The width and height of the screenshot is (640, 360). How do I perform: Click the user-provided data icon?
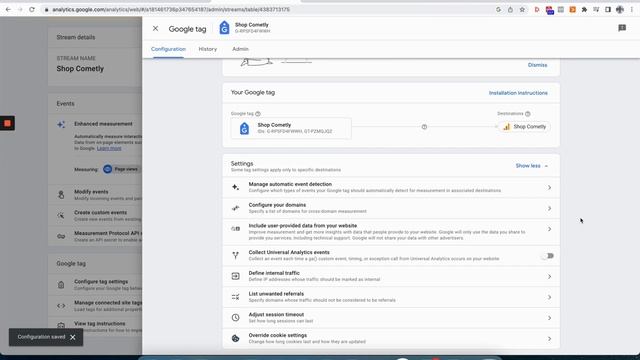pyautogui.click(x=236, y=229)
